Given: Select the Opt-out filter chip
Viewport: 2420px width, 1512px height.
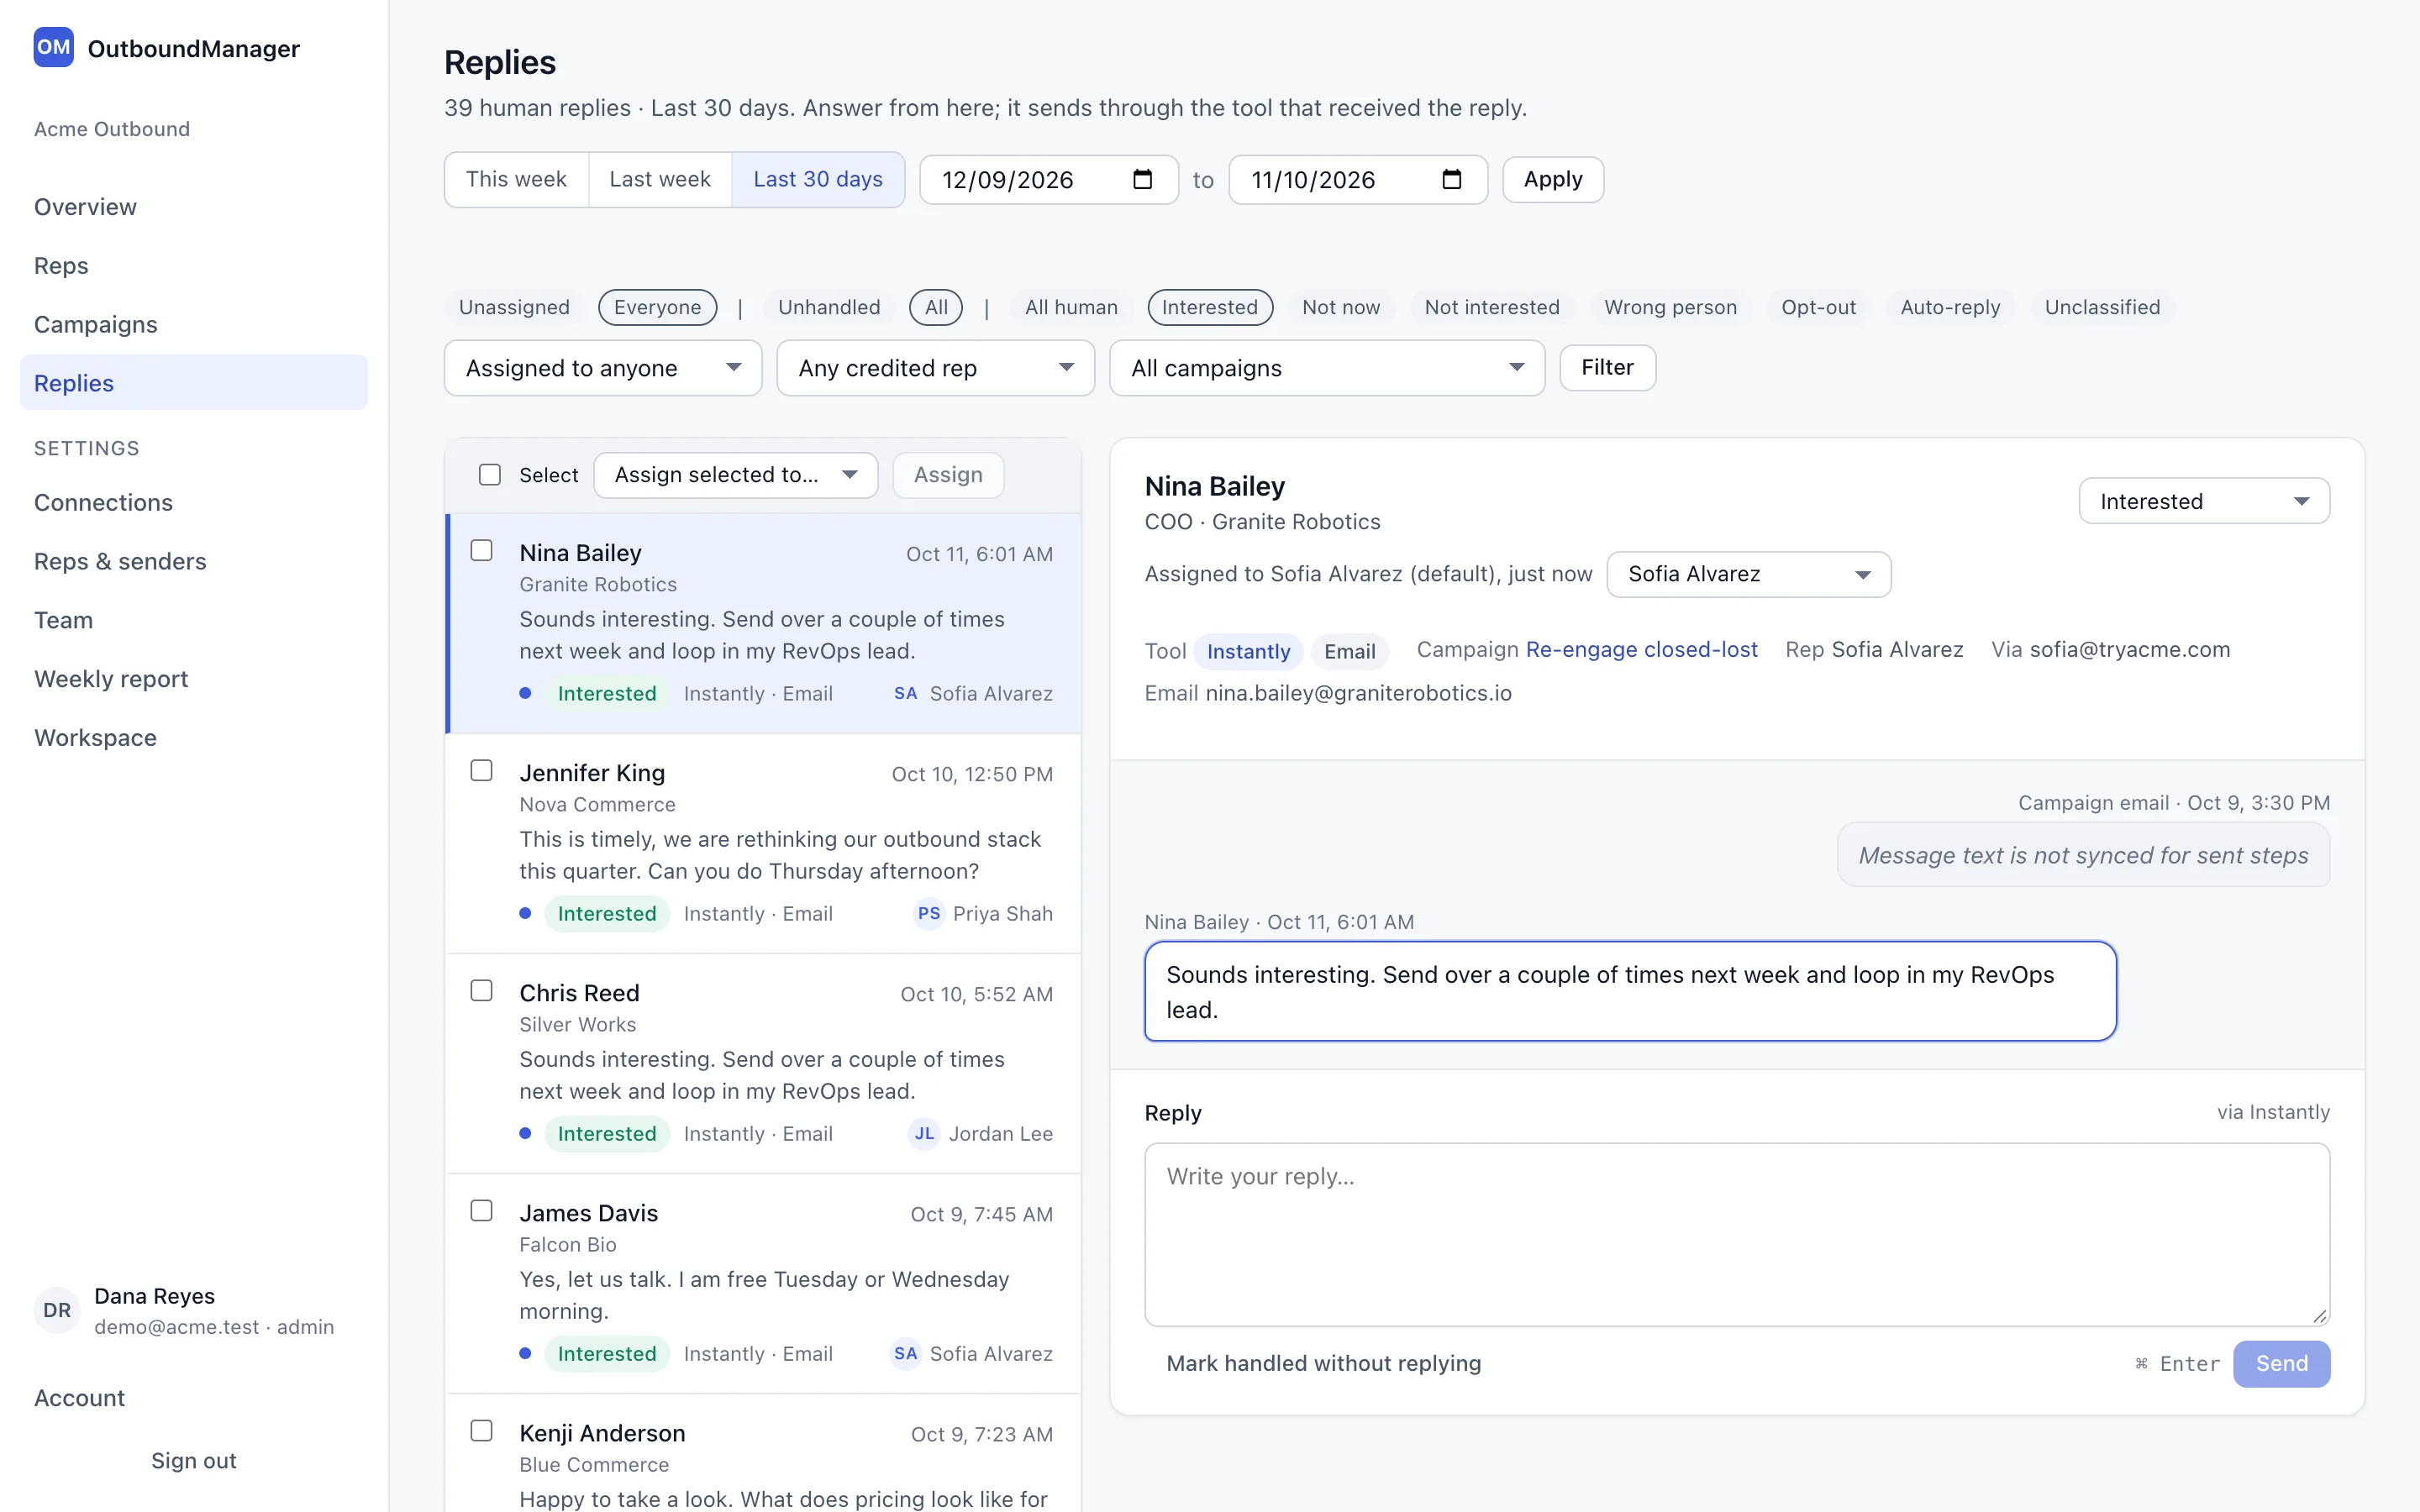Looking at the screenshot, I should (1818, 307).
